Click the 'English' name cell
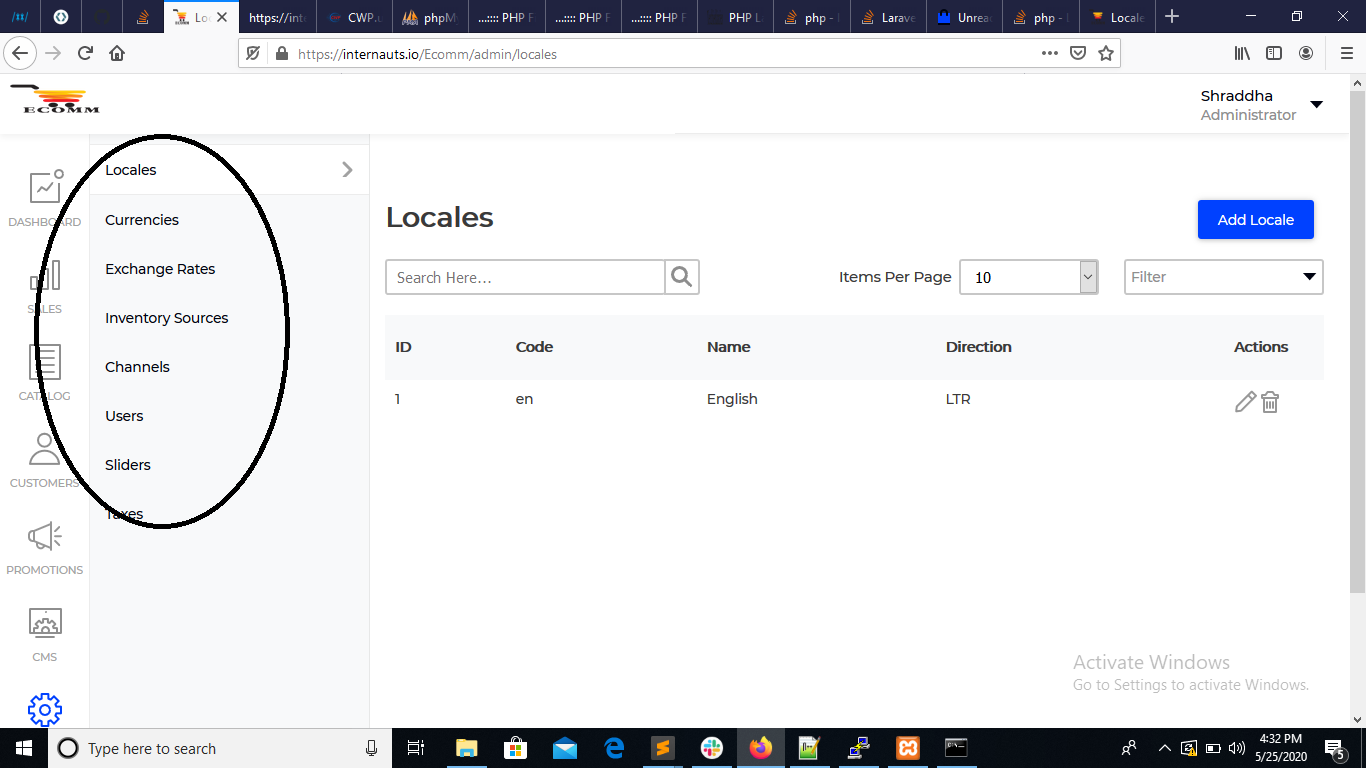This screenshot has height=768, width=1366. [x=732, y=399]
